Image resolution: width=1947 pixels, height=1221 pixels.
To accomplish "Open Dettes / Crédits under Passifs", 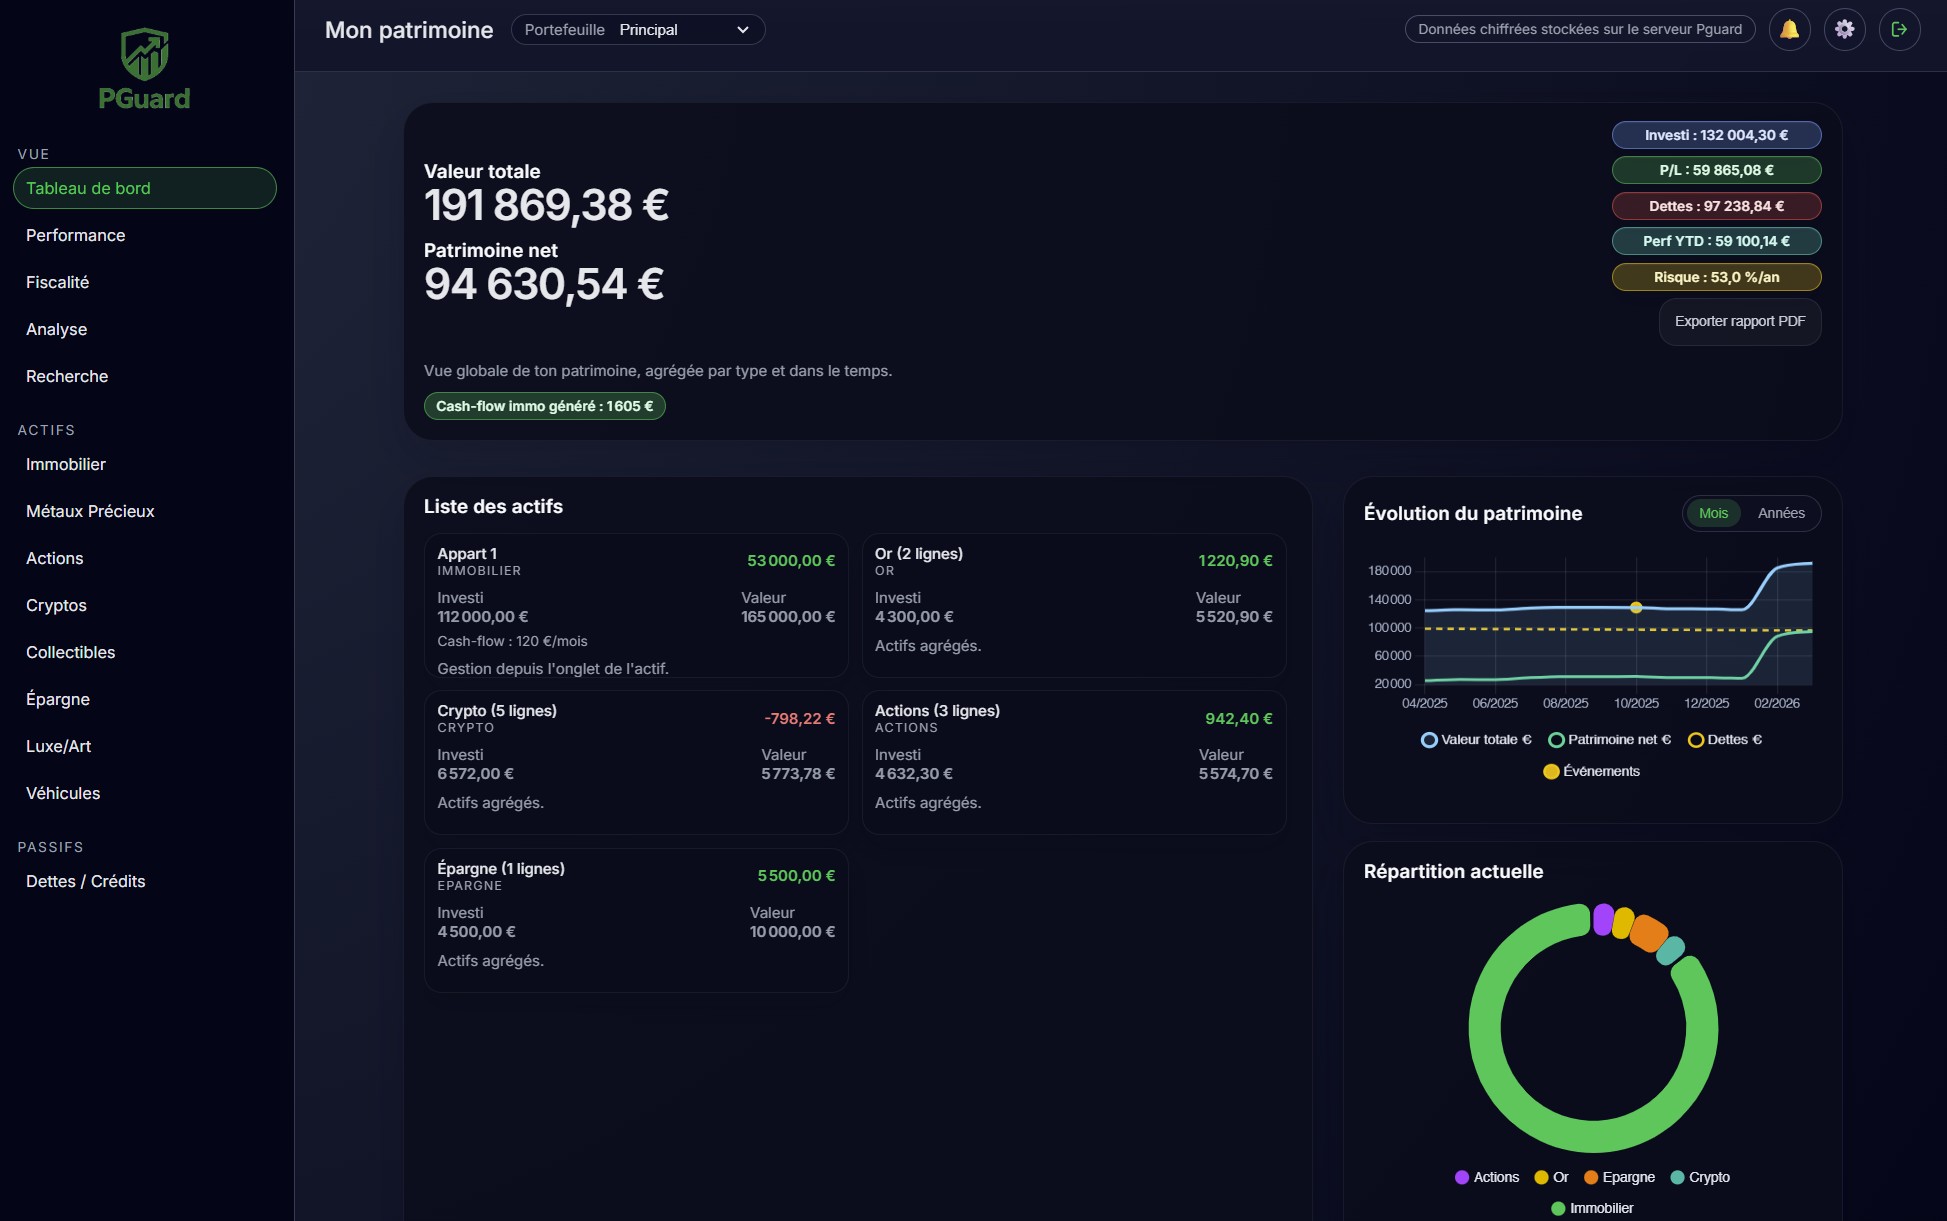I will point(86,881).
